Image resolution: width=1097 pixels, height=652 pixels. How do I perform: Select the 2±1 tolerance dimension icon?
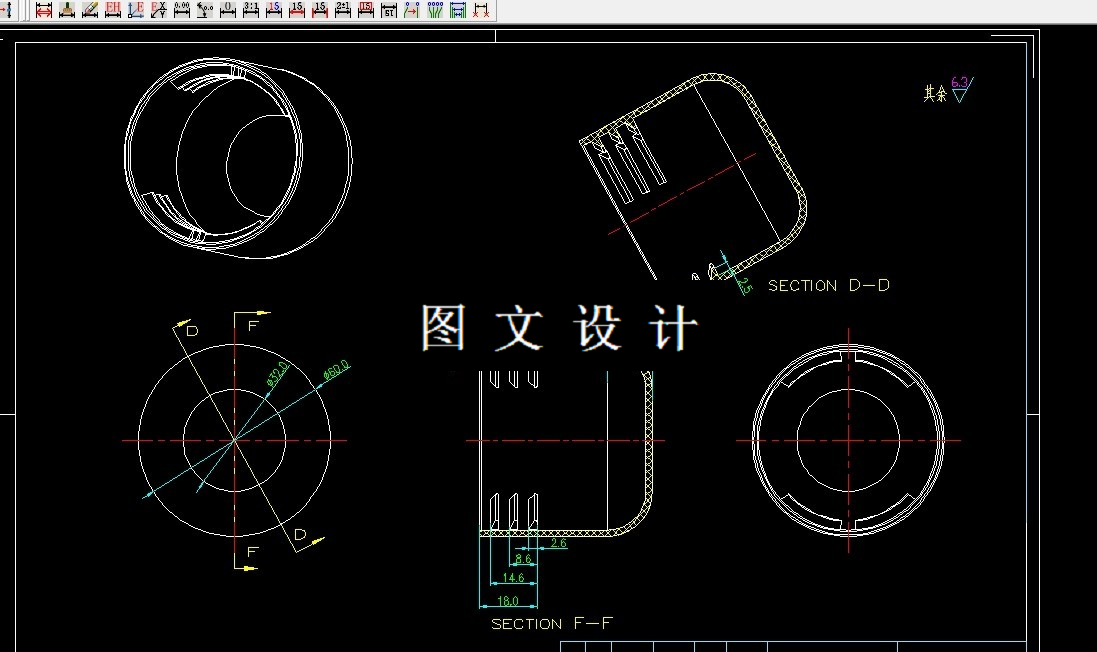[x=343, y=10]
